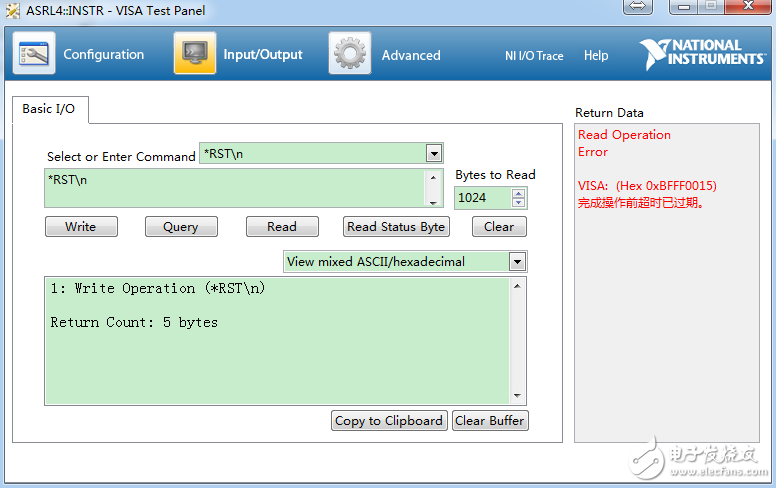Screen dimensions: 776x488
Task: Click the Read button
Action: pos(282,227)
